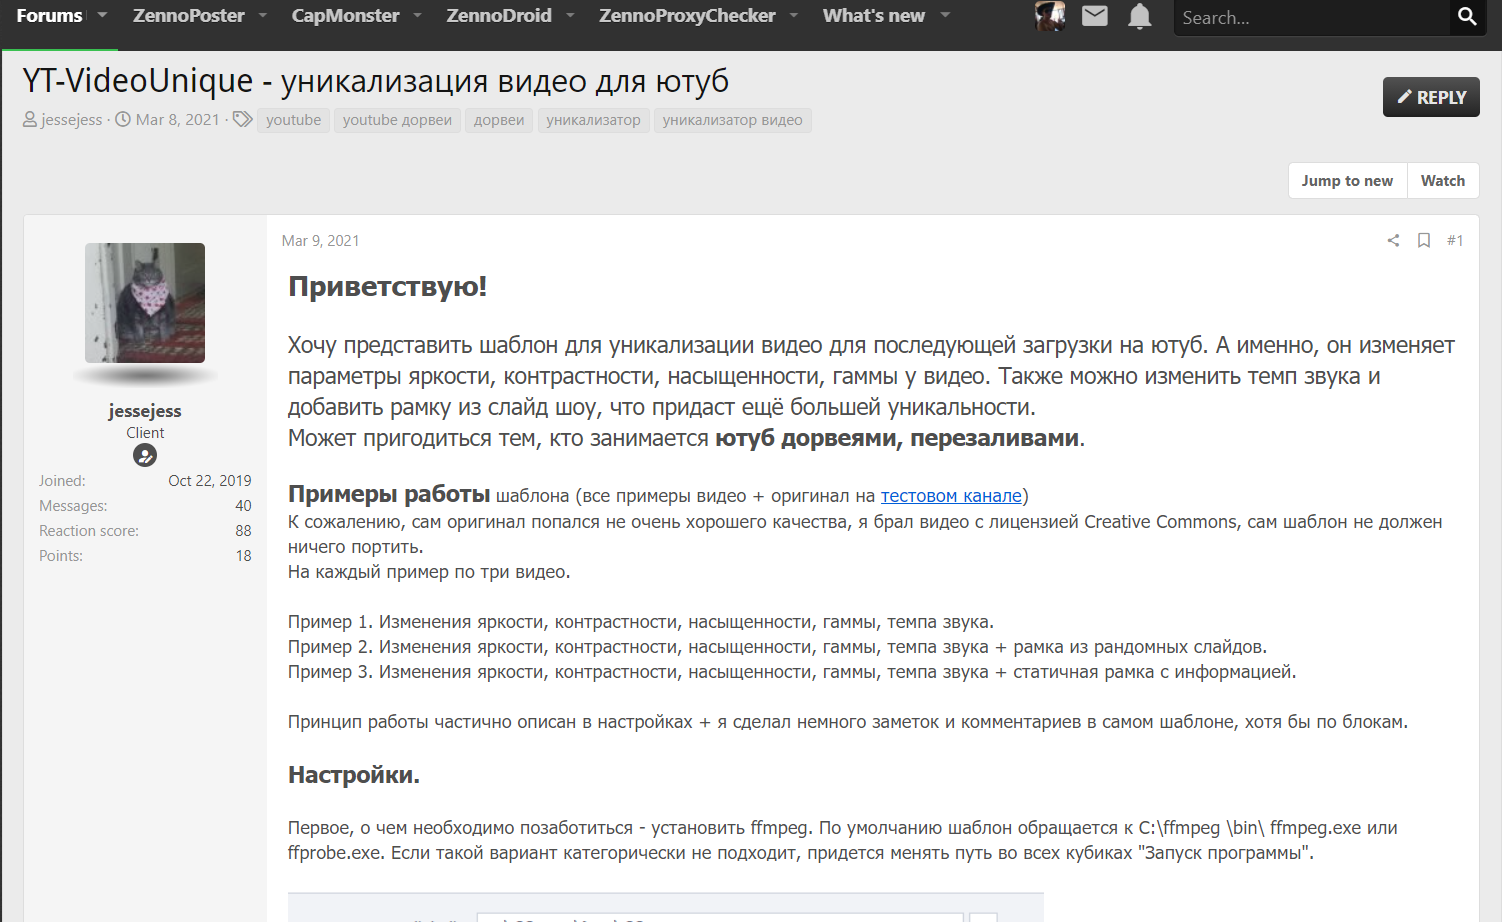The height and width of the screenshot is (922, 1502).
Task: Select the уникализатор tag
Action: tap(593, 120)
